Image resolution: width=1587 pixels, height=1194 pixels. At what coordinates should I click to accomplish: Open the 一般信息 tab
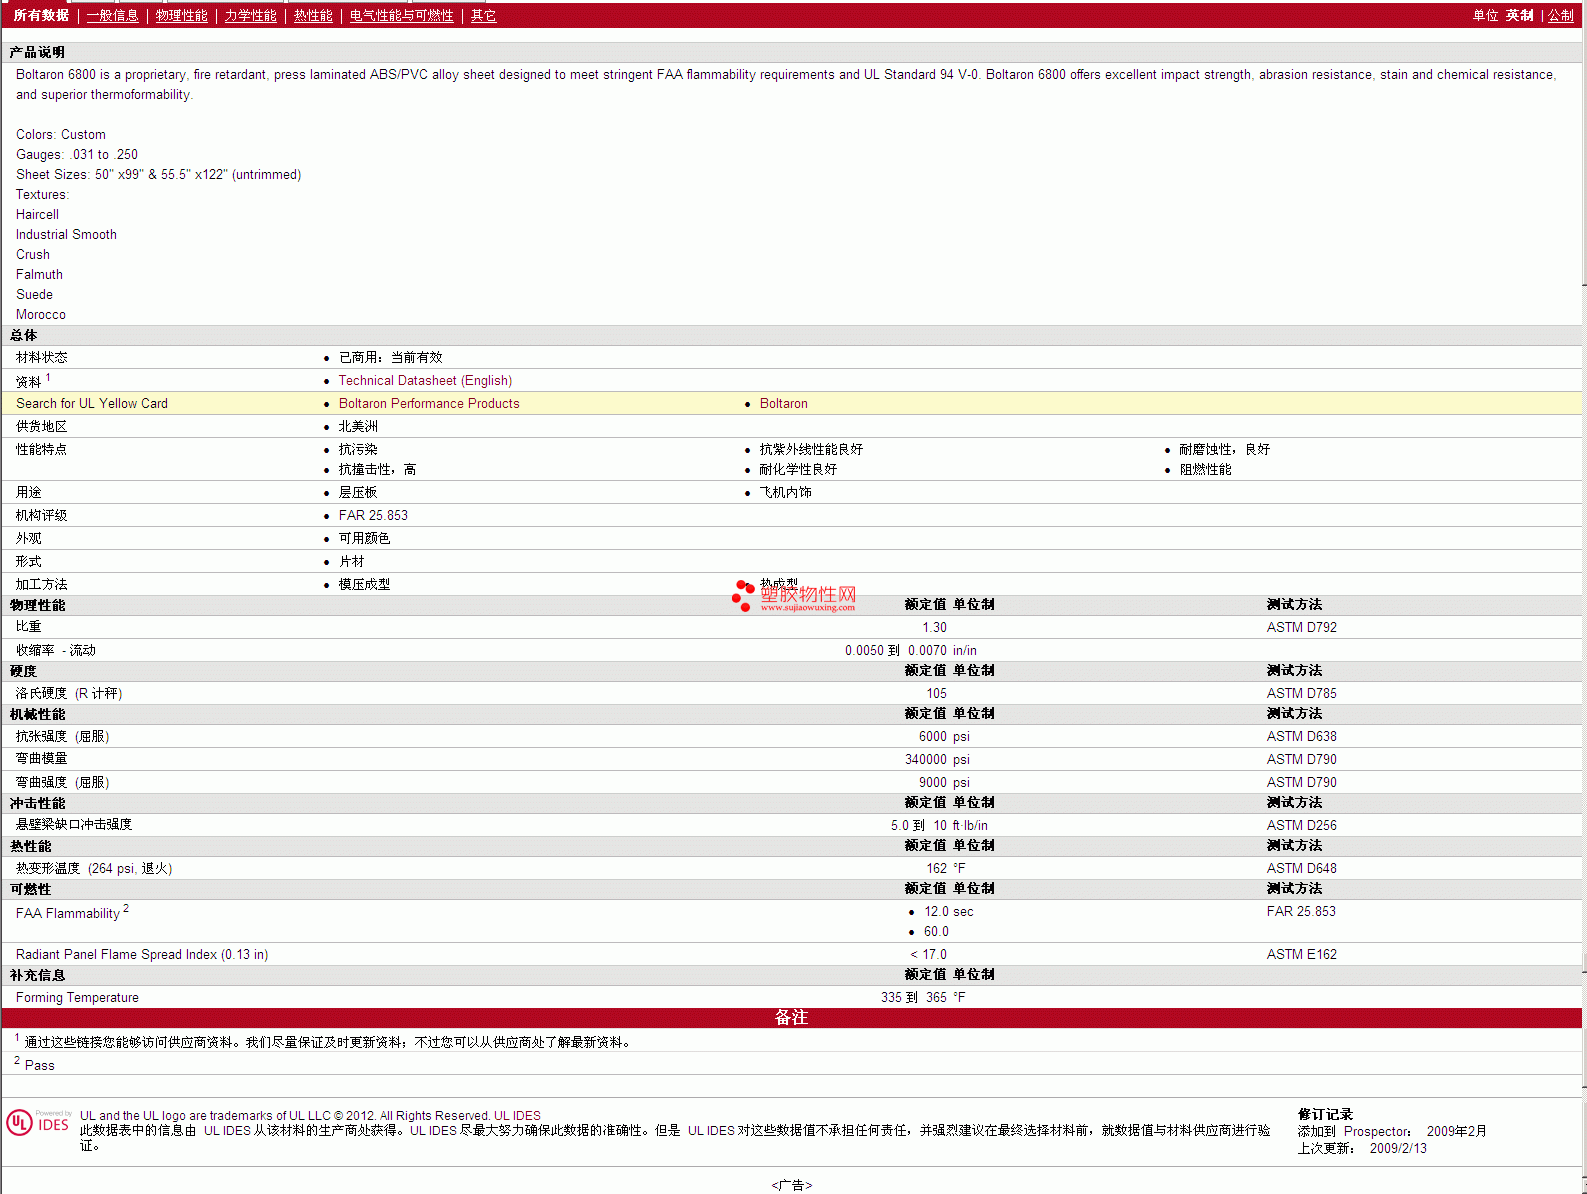(x=112, y=16)
